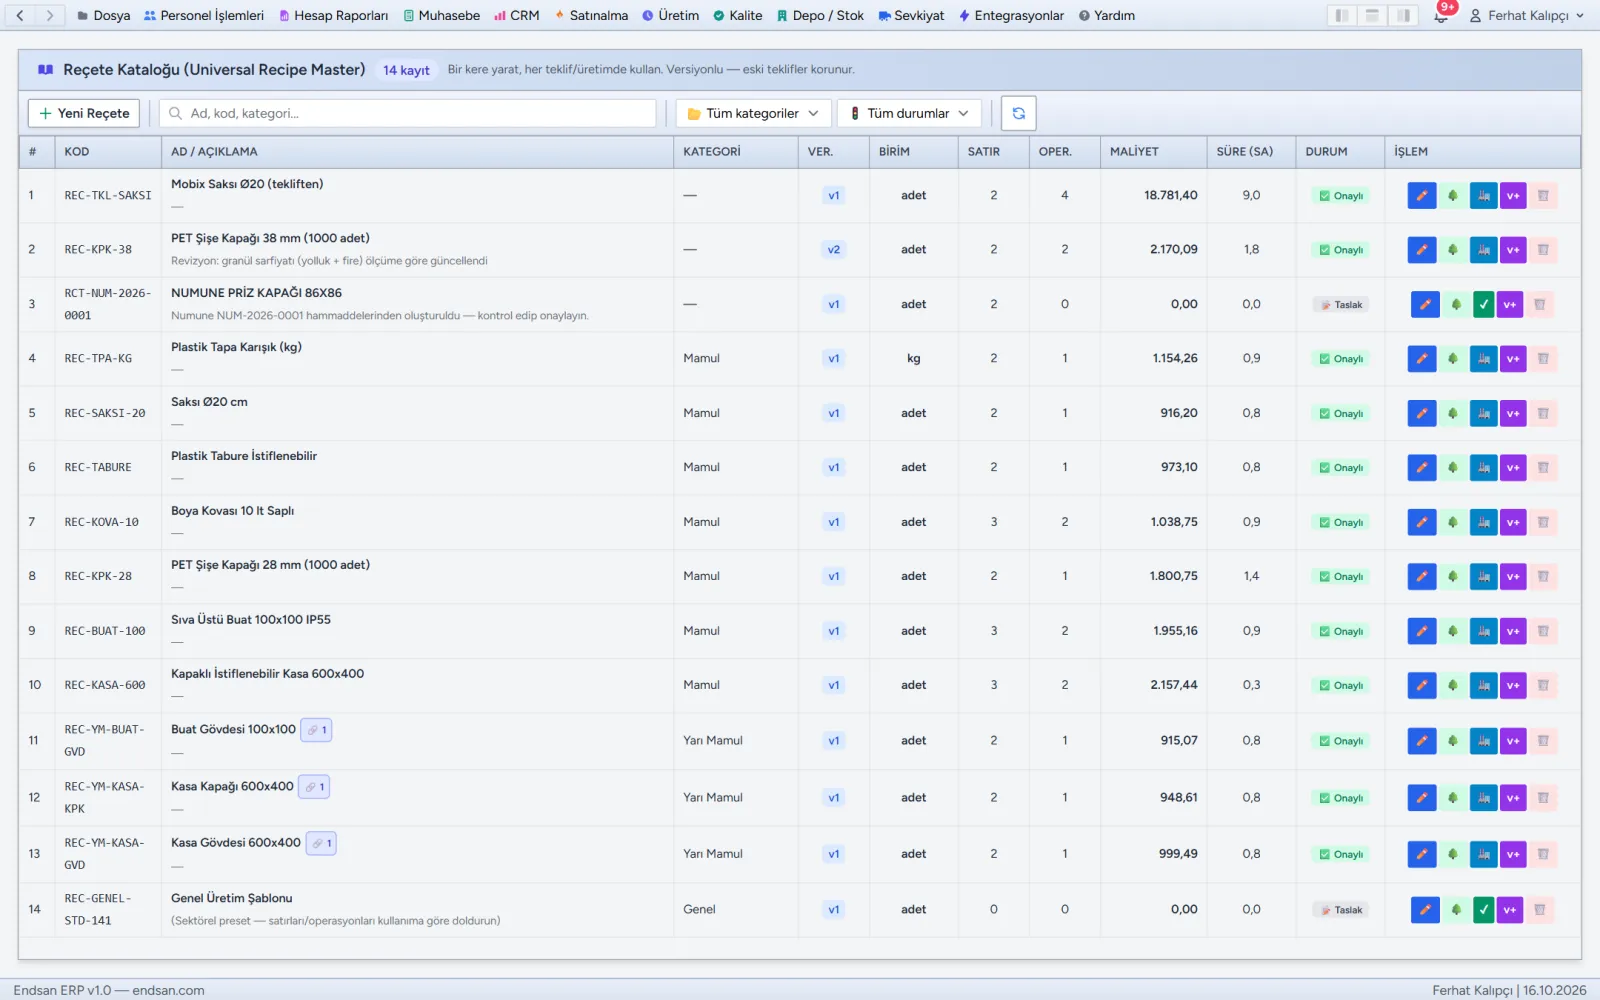The width and height of the screenshot is (1600, 1000).
Task: Expand Tüm durumlar status dropdown
Action: click(x=909, y=113)
